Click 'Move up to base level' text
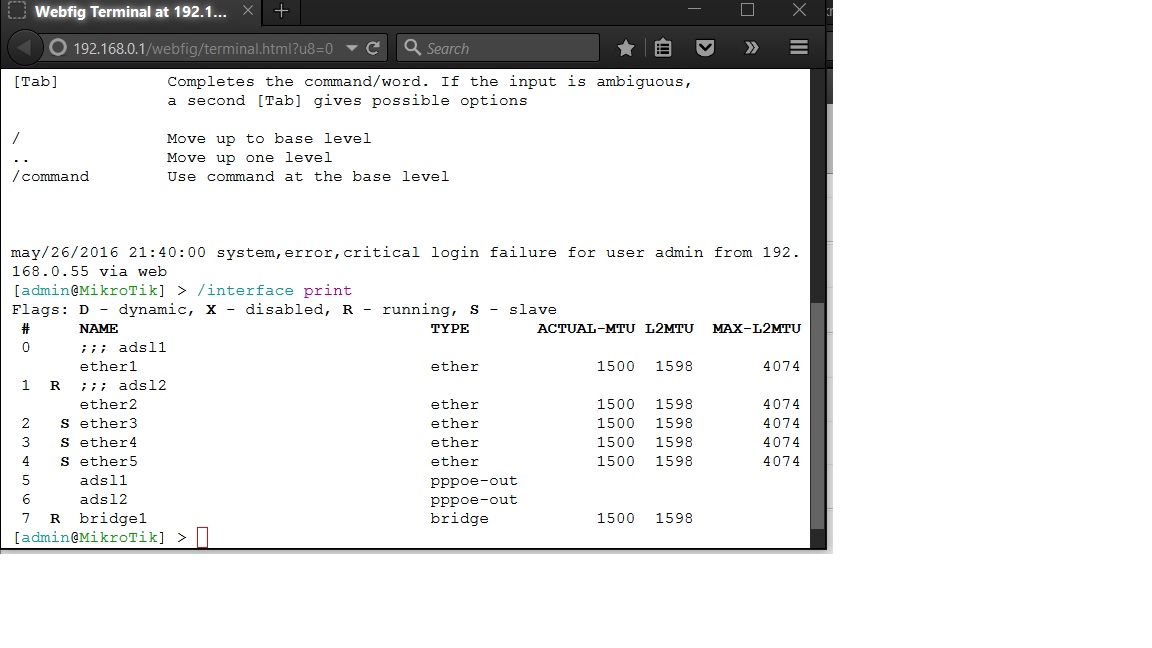 point(269,139)
